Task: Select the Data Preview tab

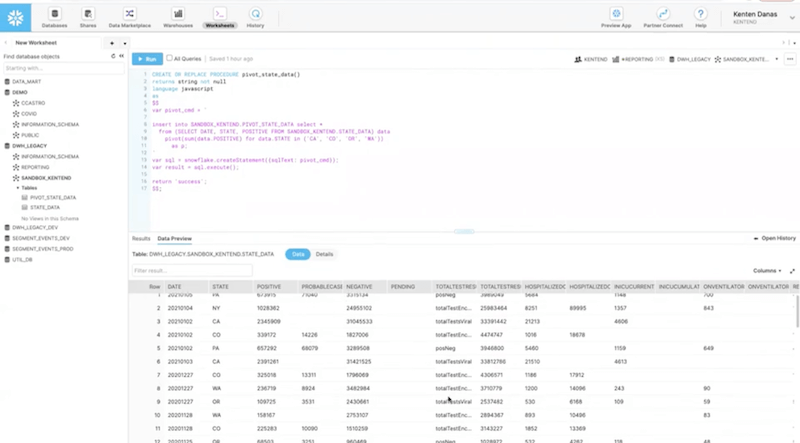Action: (x=174, y=239)
